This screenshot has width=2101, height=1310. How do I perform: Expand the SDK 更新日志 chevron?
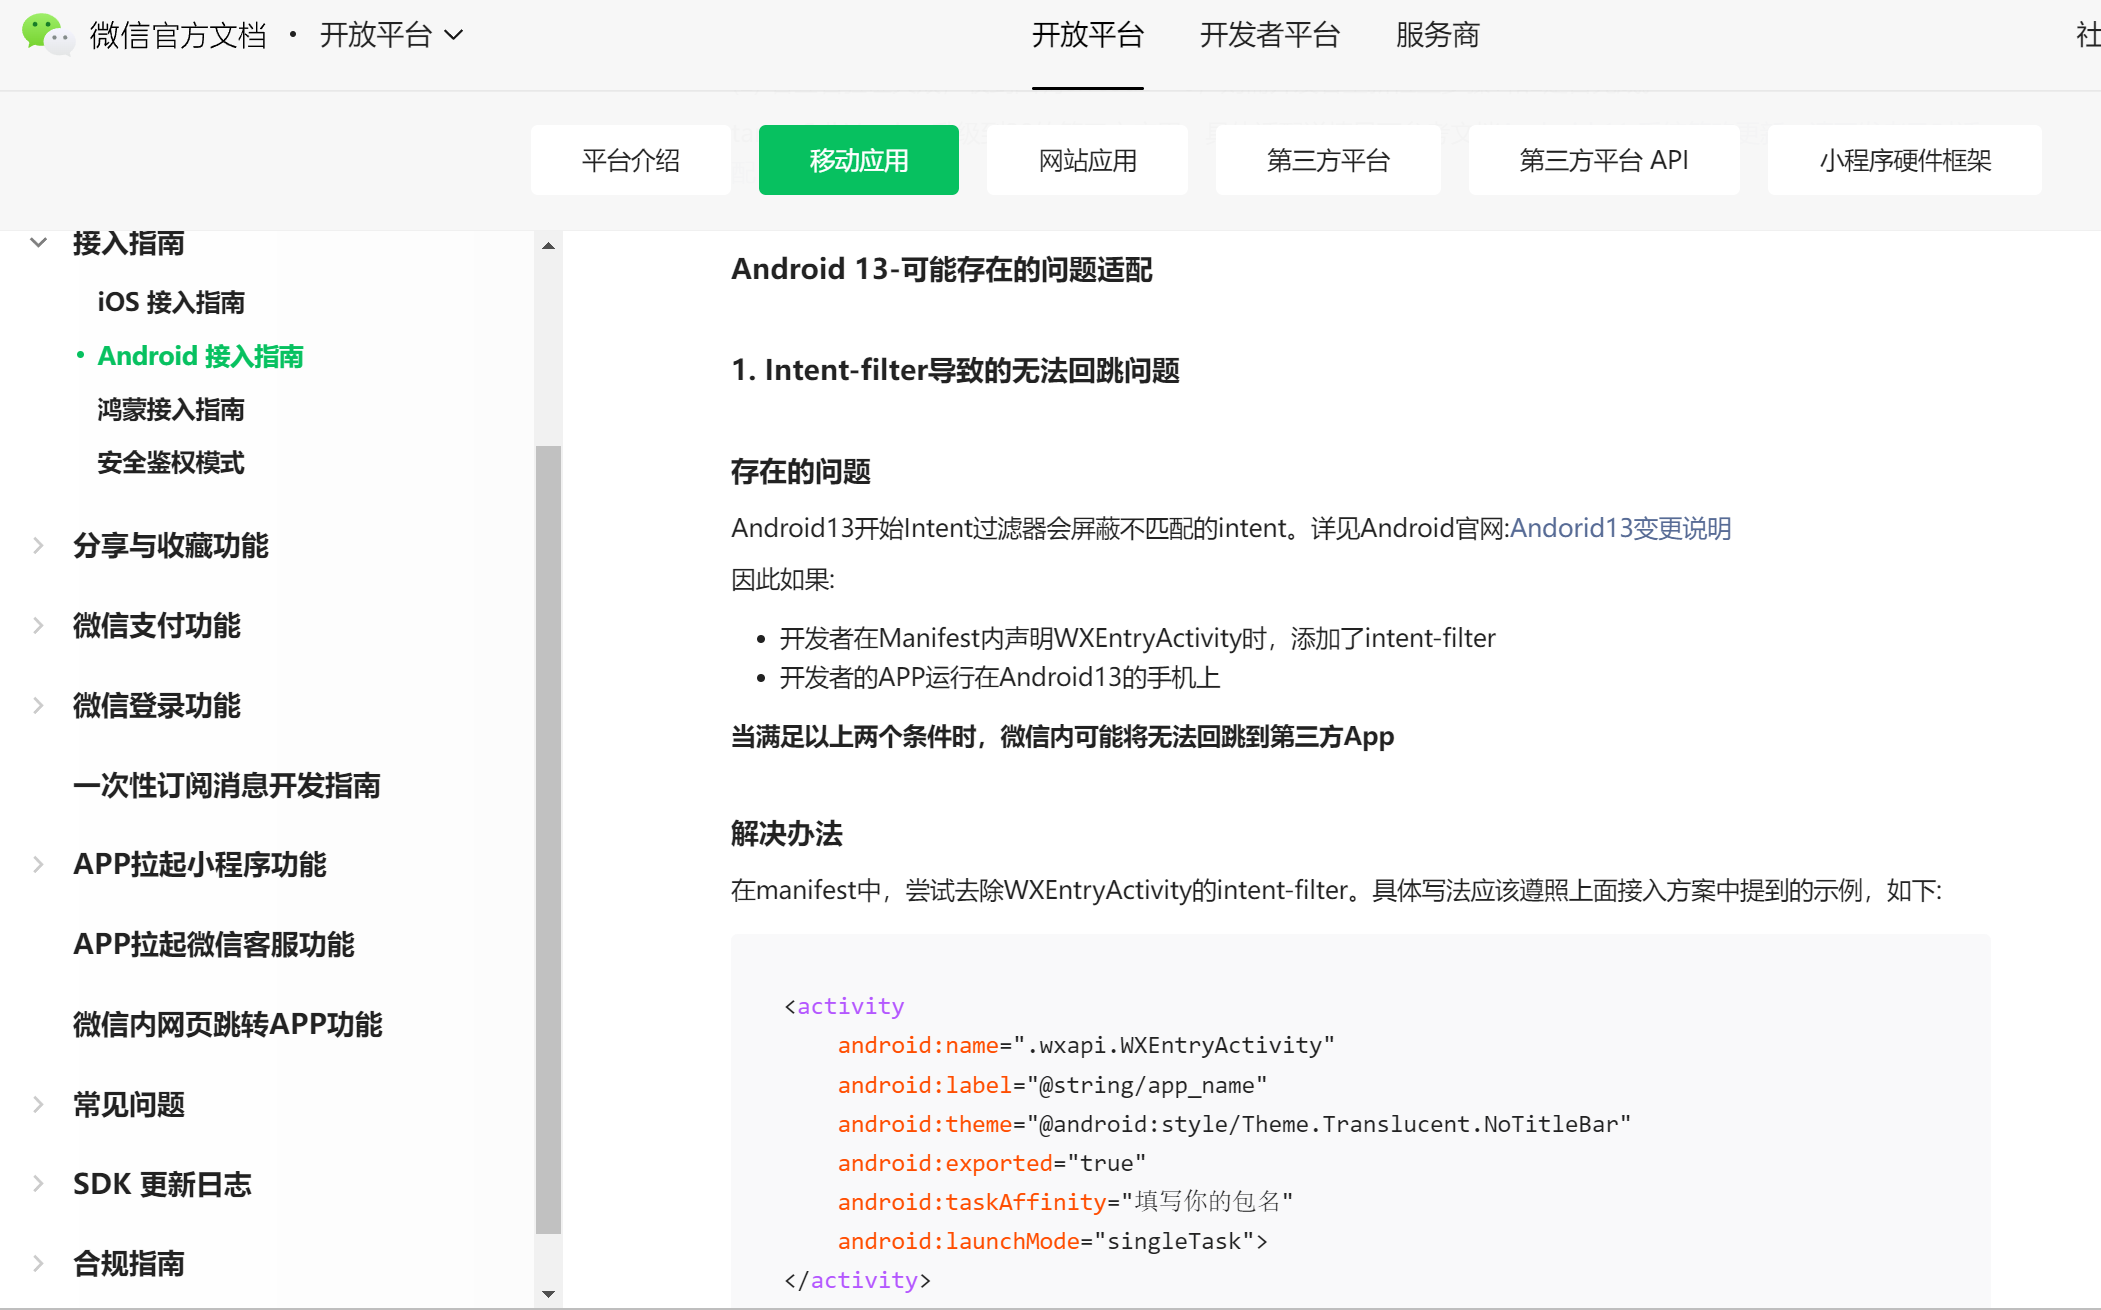tap(39, 1184)
